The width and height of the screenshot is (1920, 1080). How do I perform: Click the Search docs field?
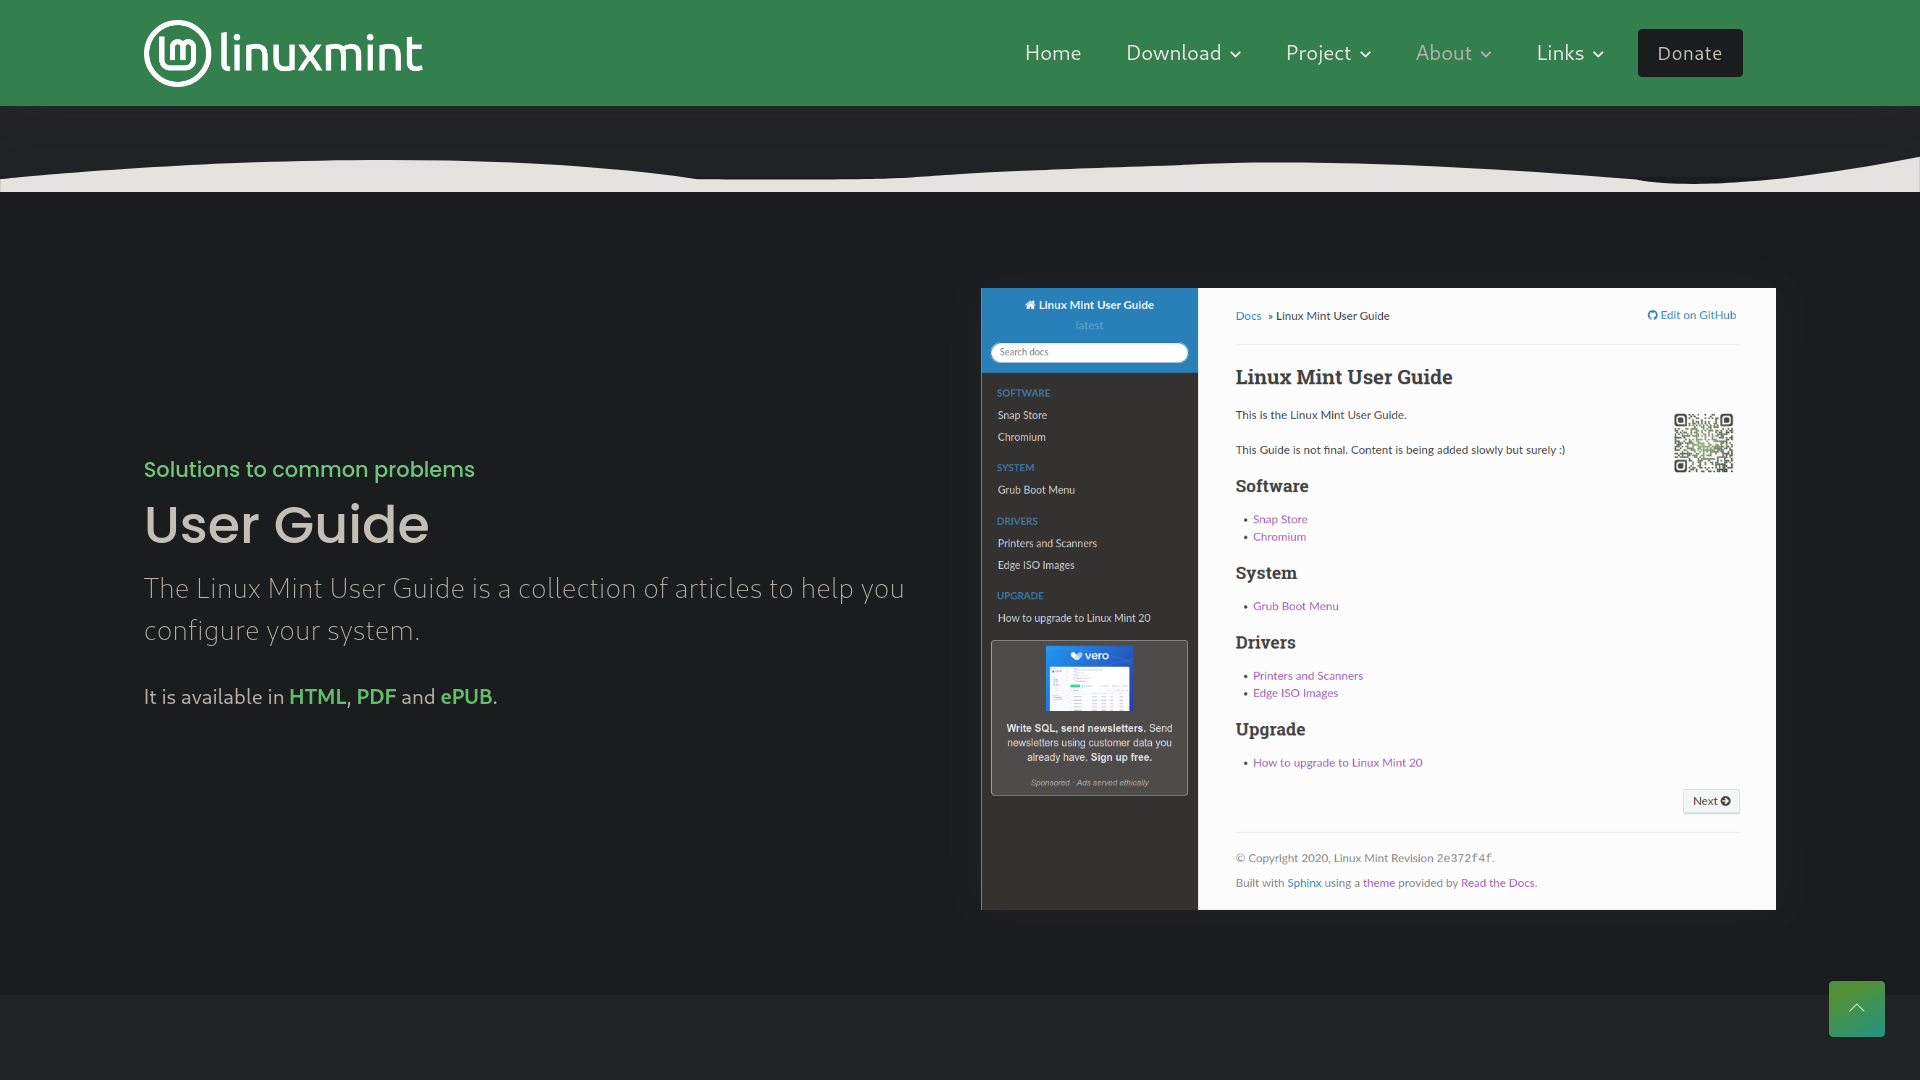click(x=1088, y=352)
